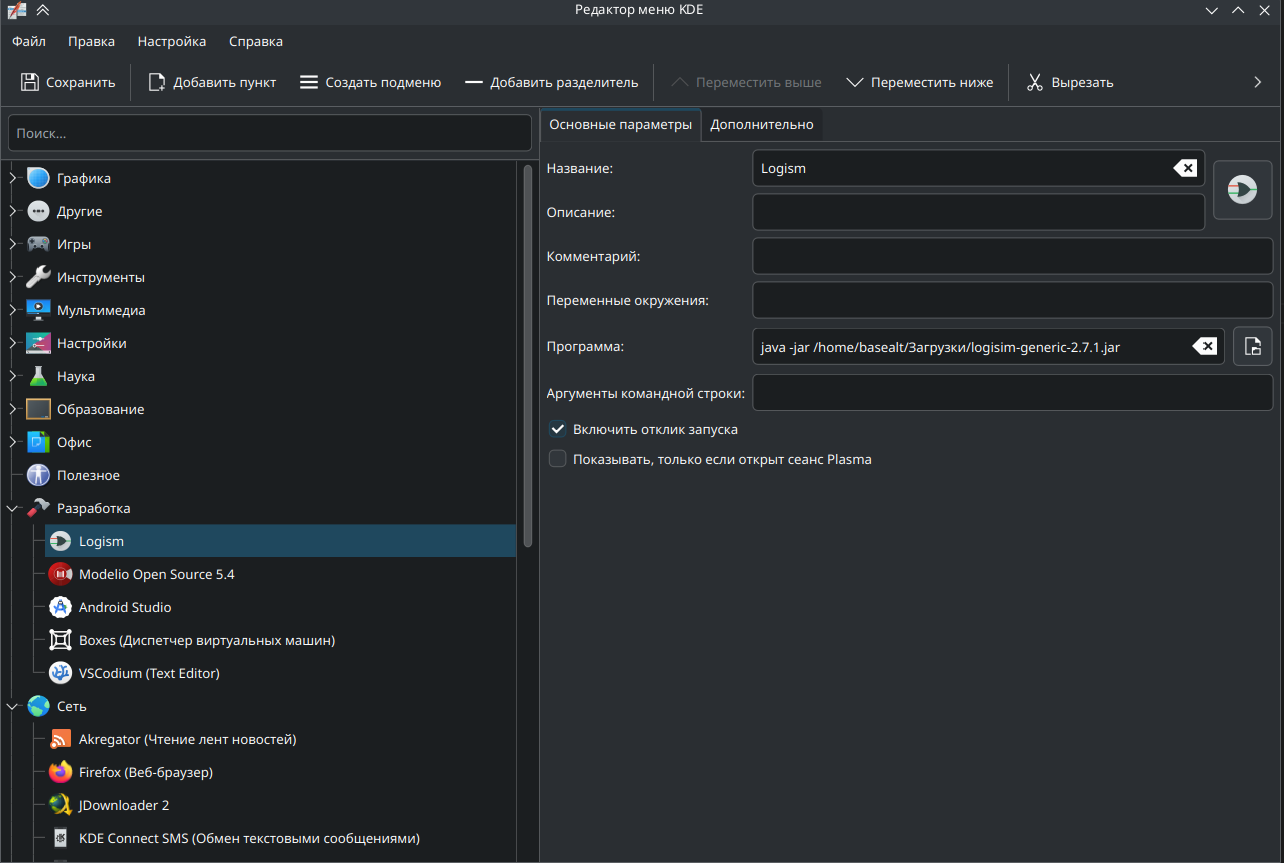The width and height of the screenshot is (1284, 863).
Task: Click the keep-above double-chevron title bar icon
Action: point(42,10)
